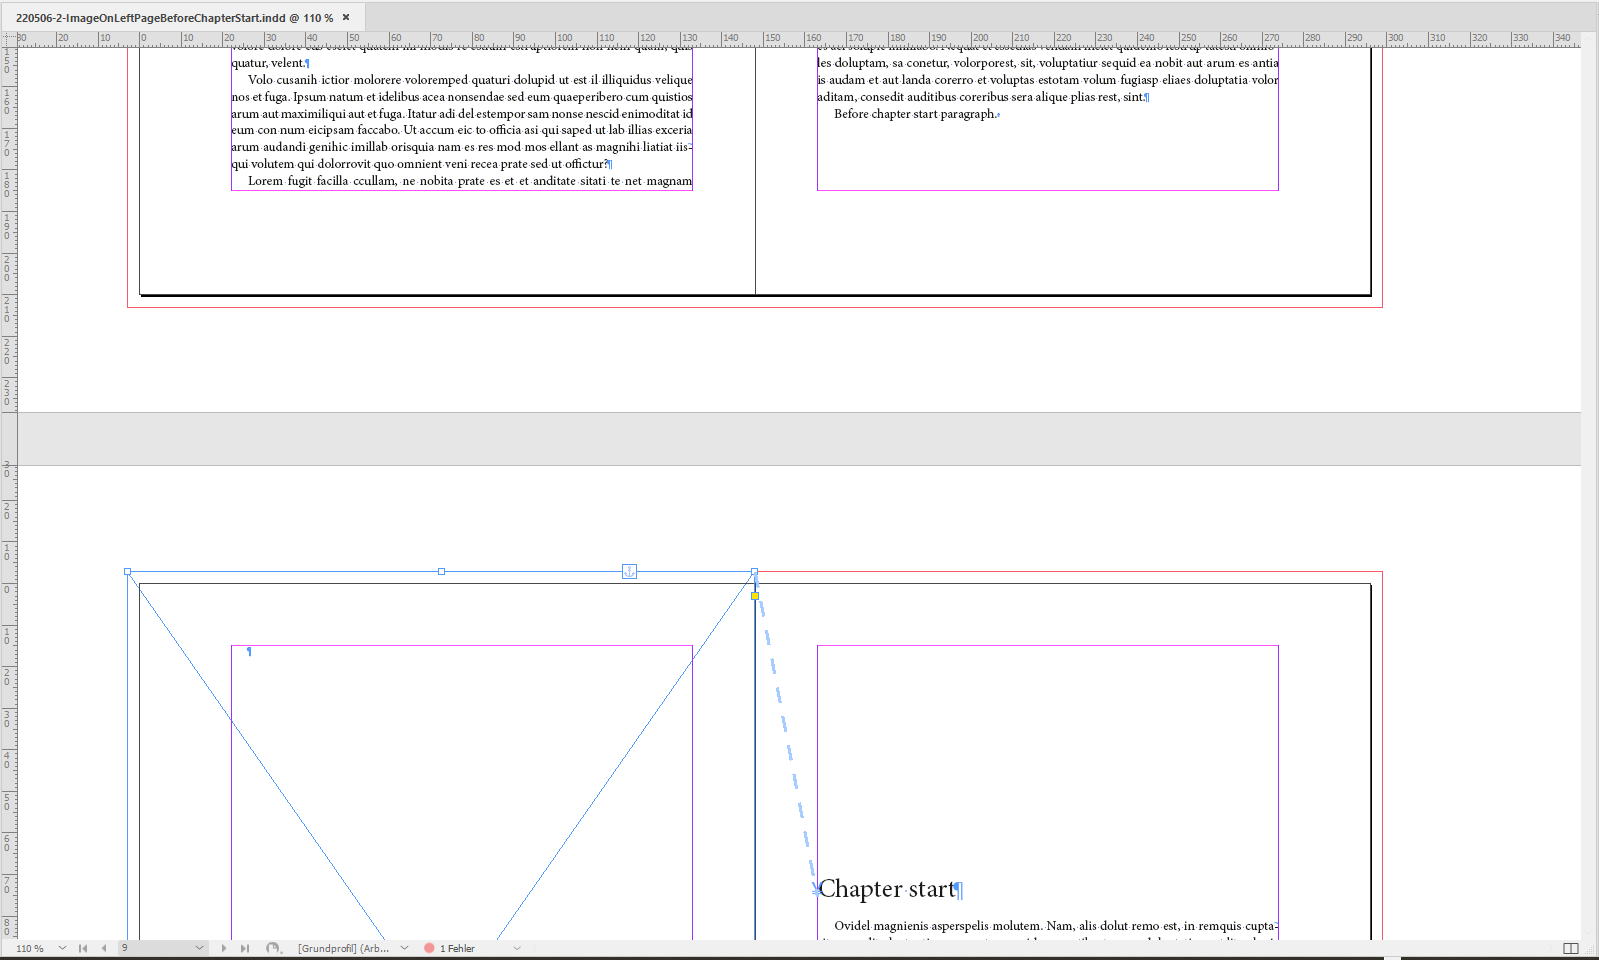The height and width of the screenshot is (960, 1599).
Task: Go to the first page button
Action: tap(83, 948)
